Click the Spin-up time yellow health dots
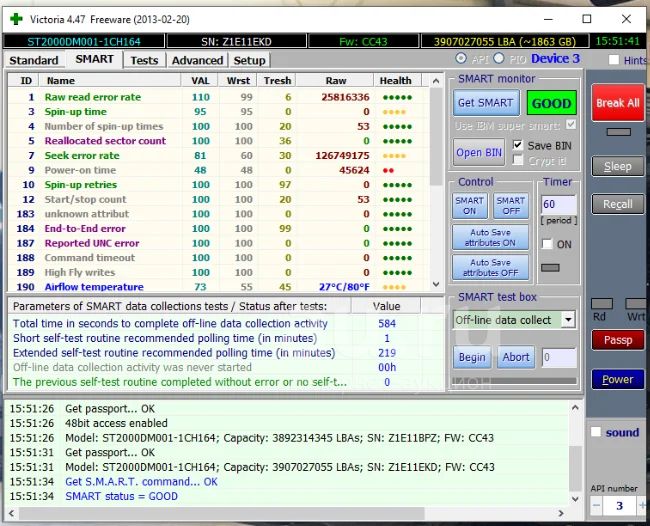Screen dimensions: 650x526 click(x=394, y=112)
